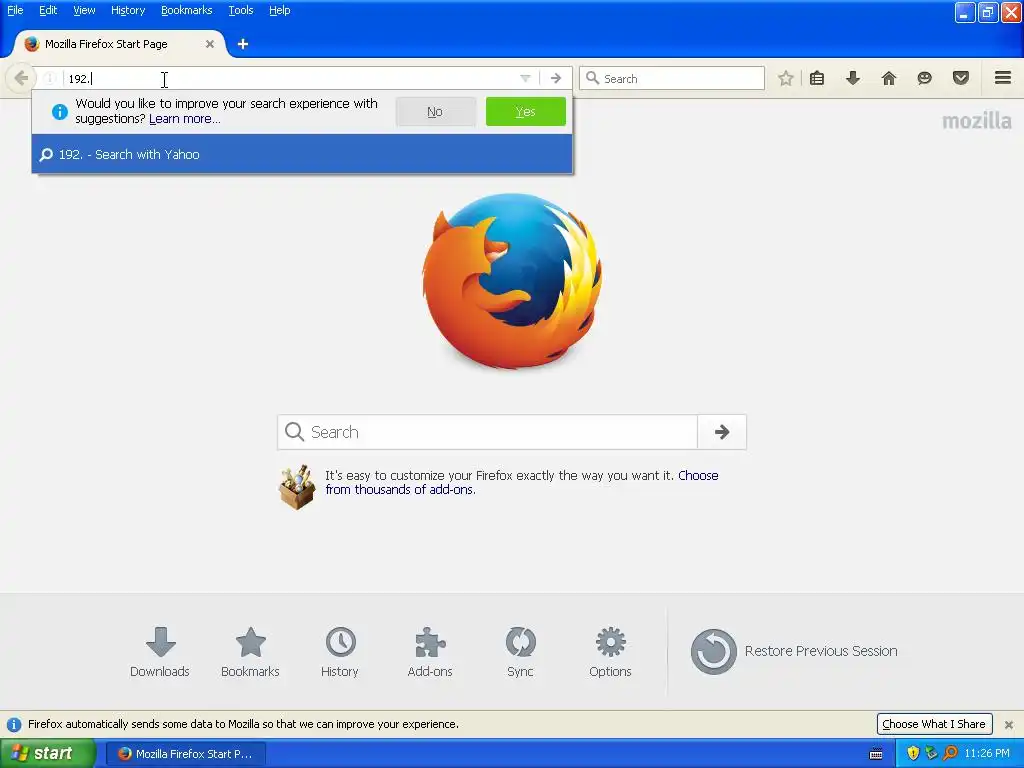The height and width of the screenshot is (768, 1024).
Task: Click the Choose What I Share button
Action: click(x=934, y=724)
